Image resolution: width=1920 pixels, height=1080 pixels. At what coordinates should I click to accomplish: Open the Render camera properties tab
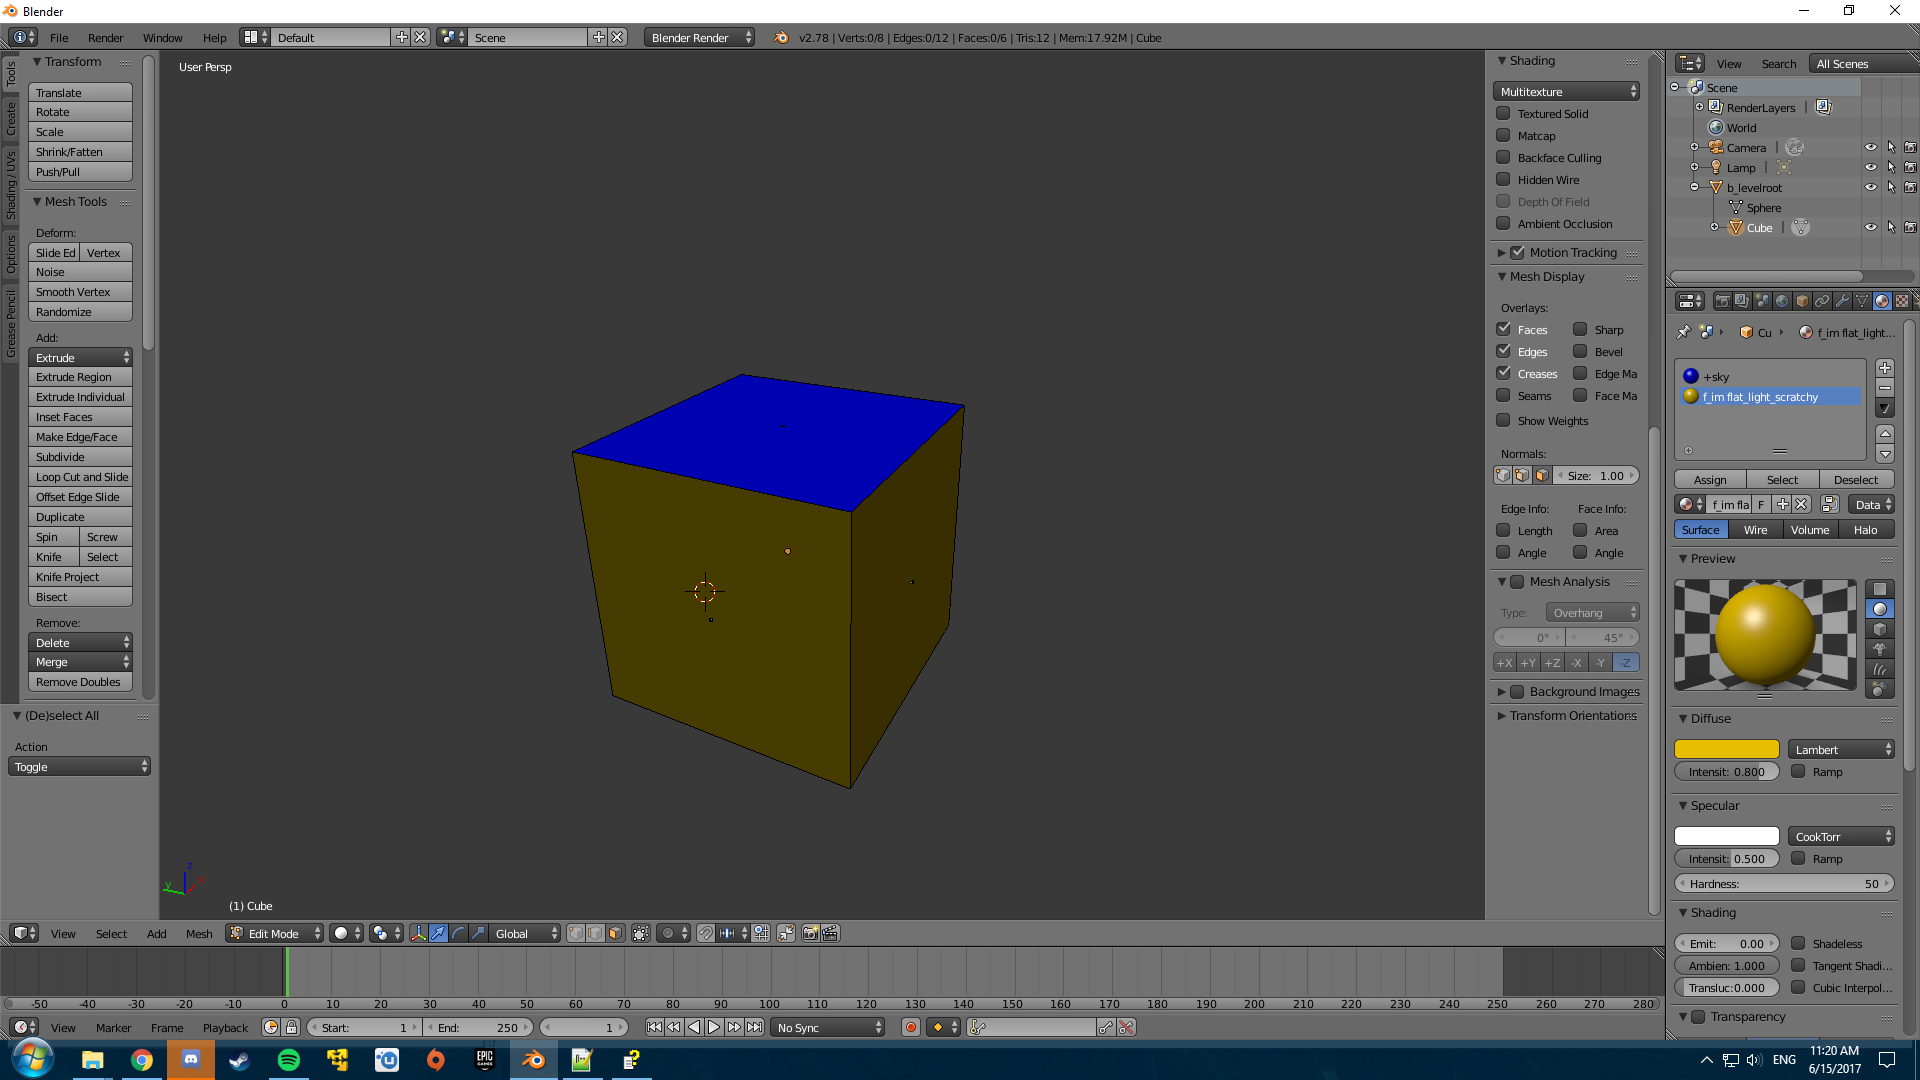(1722, 301)
